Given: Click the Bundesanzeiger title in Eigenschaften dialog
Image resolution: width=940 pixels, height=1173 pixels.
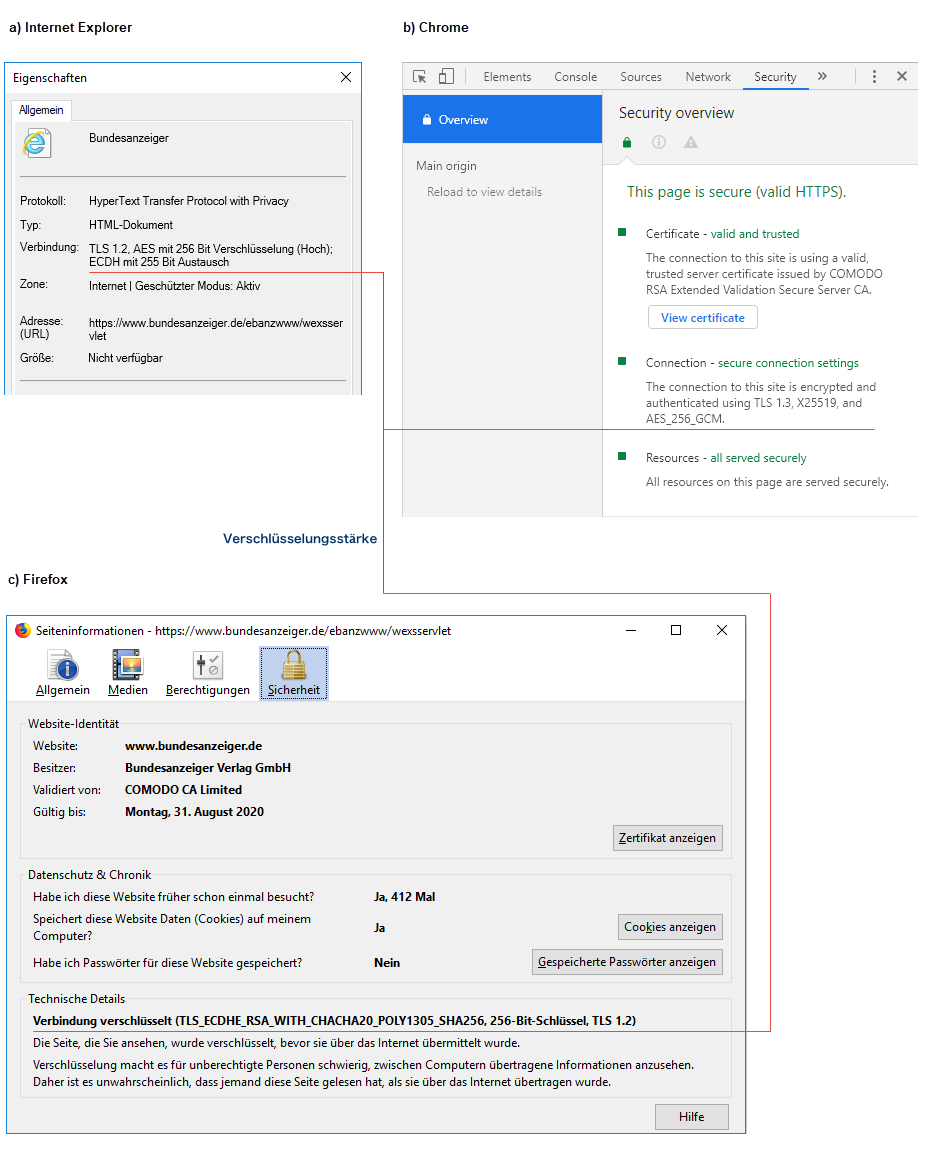Looking at the screenshot, I should click(129, 138).
